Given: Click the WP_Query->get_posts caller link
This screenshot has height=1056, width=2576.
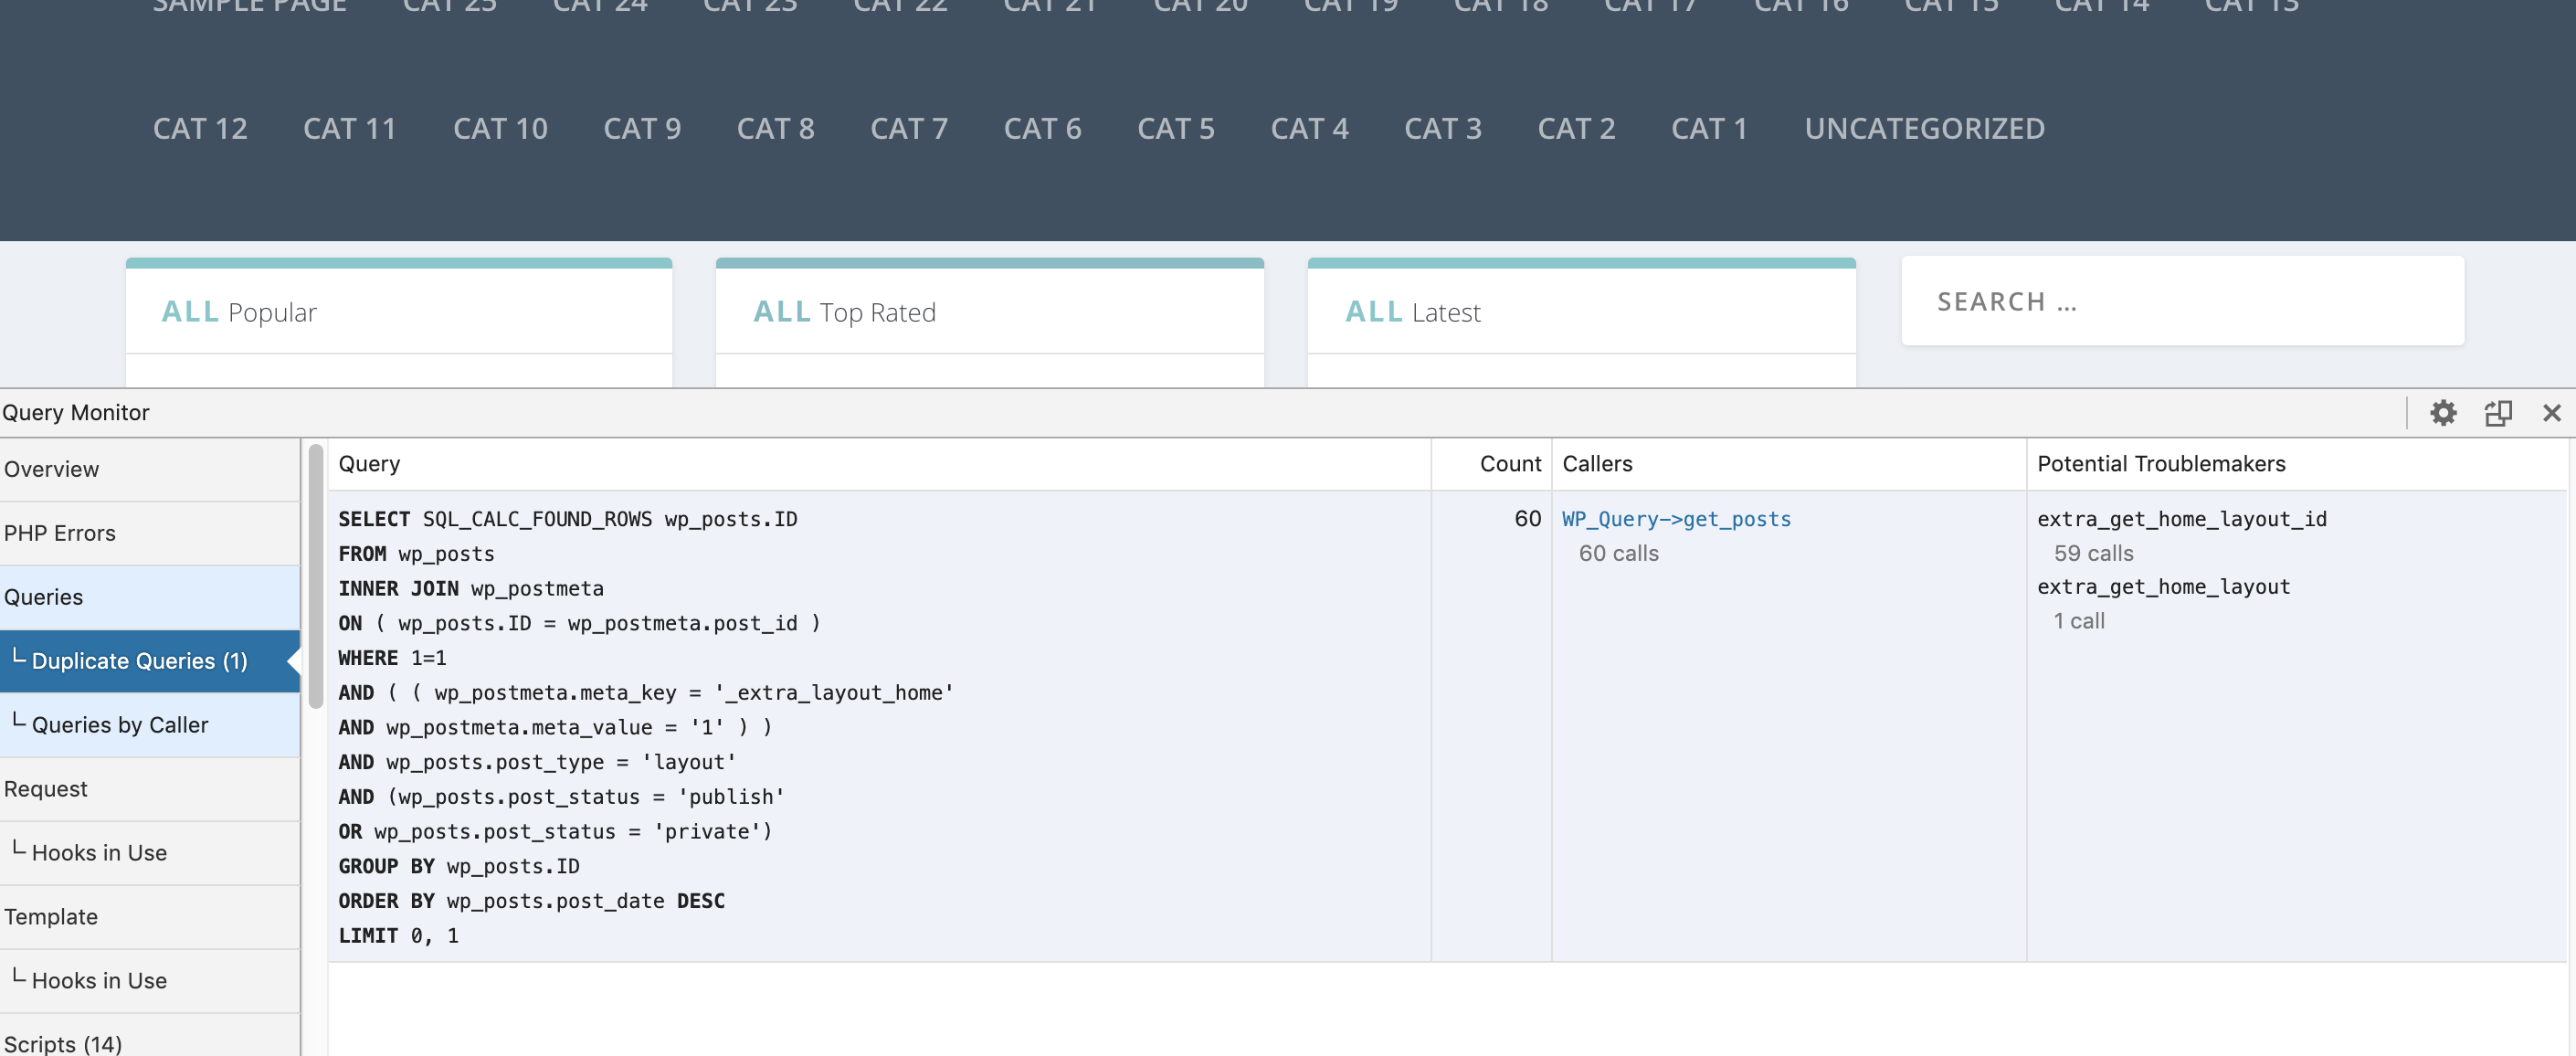Looking at the screenshot, I should click(x=1676, y=519).
